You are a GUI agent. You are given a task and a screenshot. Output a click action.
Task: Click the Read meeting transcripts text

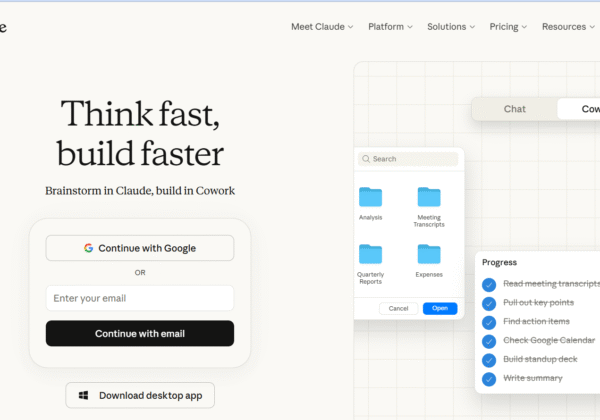pyautogui.click(x=551, y=284)
